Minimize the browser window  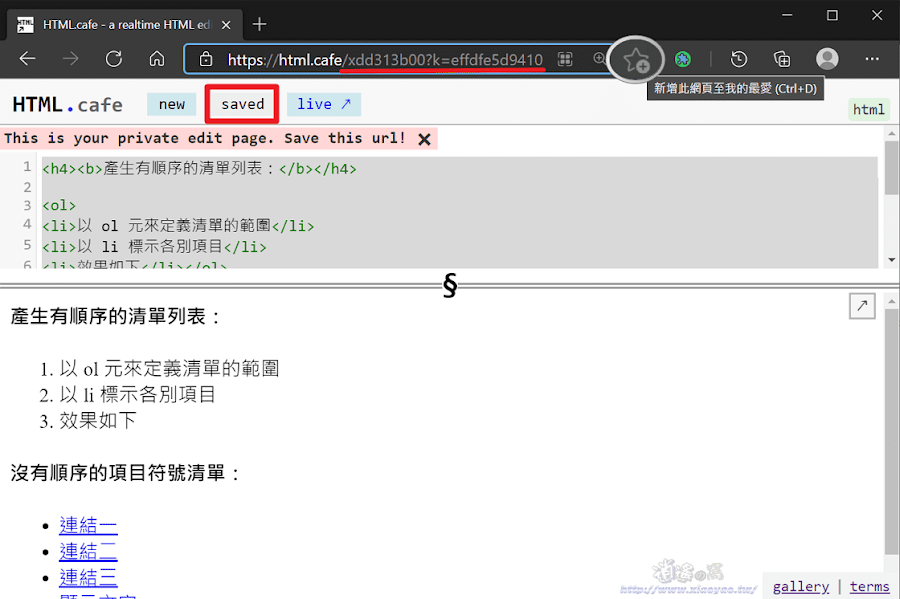pos(787,15)
